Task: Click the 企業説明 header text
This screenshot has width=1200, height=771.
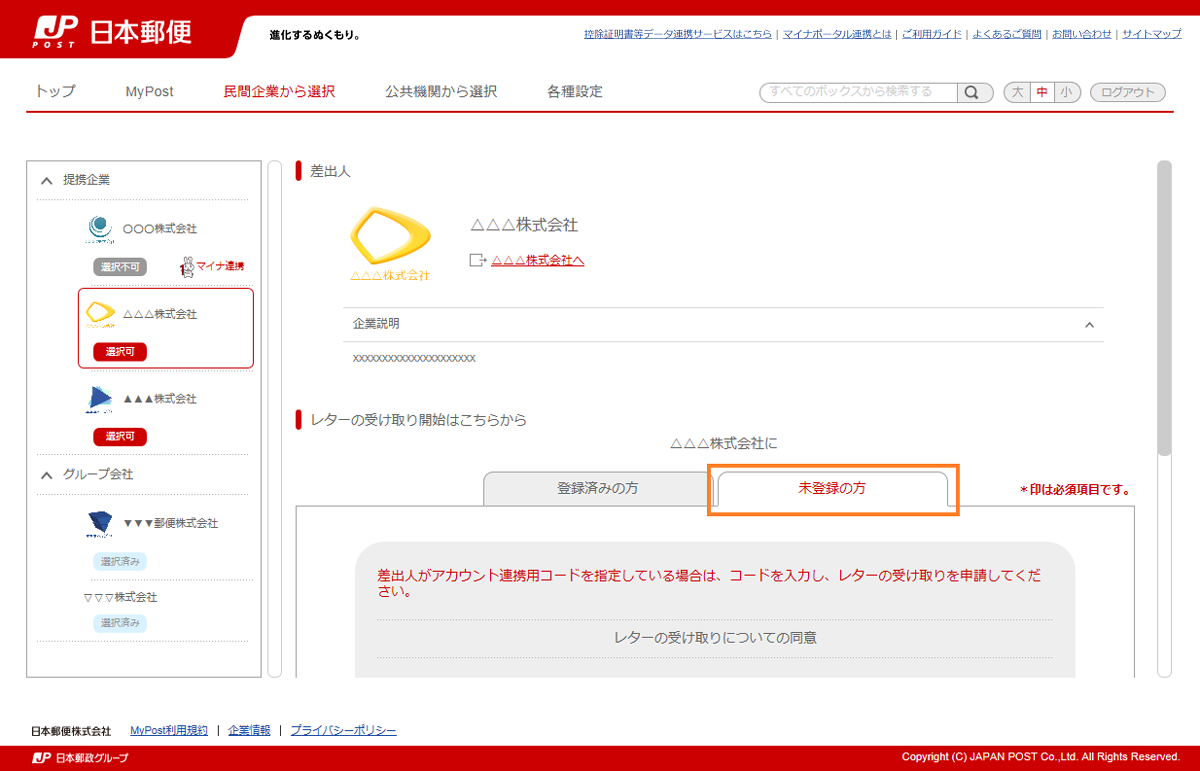Action: [x=376, y=325]
